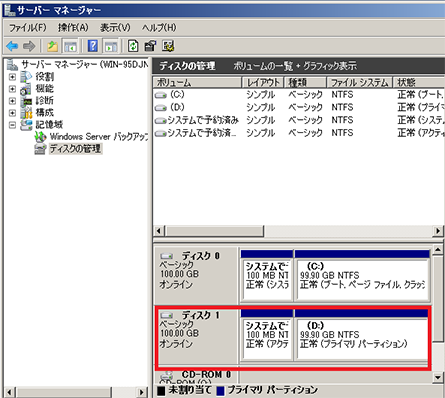Sort by レイアウト column header

coord(263,82)
